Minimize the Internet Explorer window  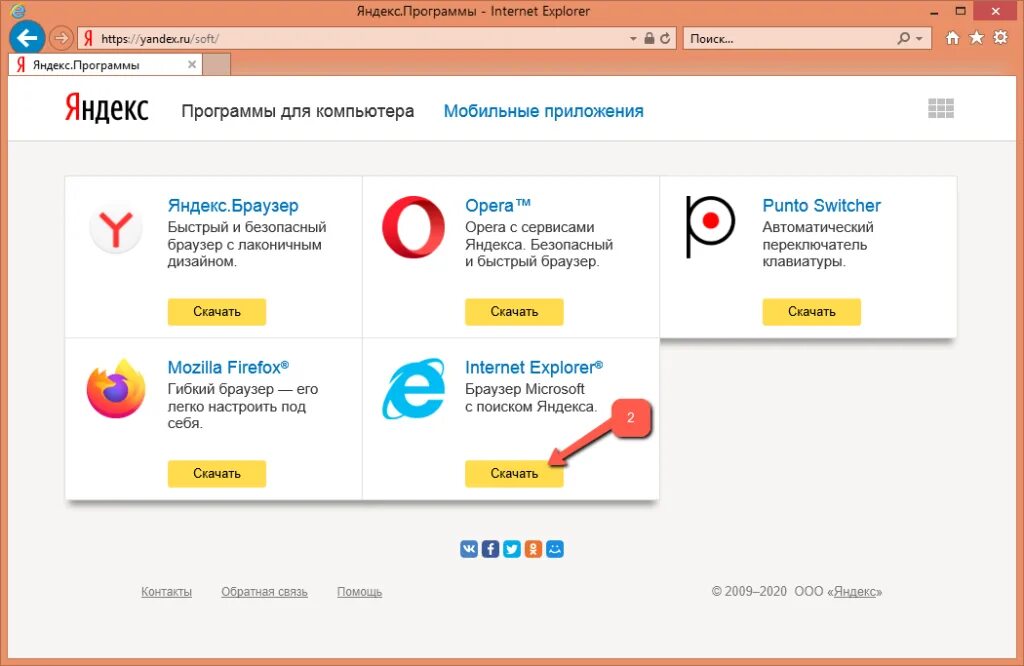(x=935, y=11)
